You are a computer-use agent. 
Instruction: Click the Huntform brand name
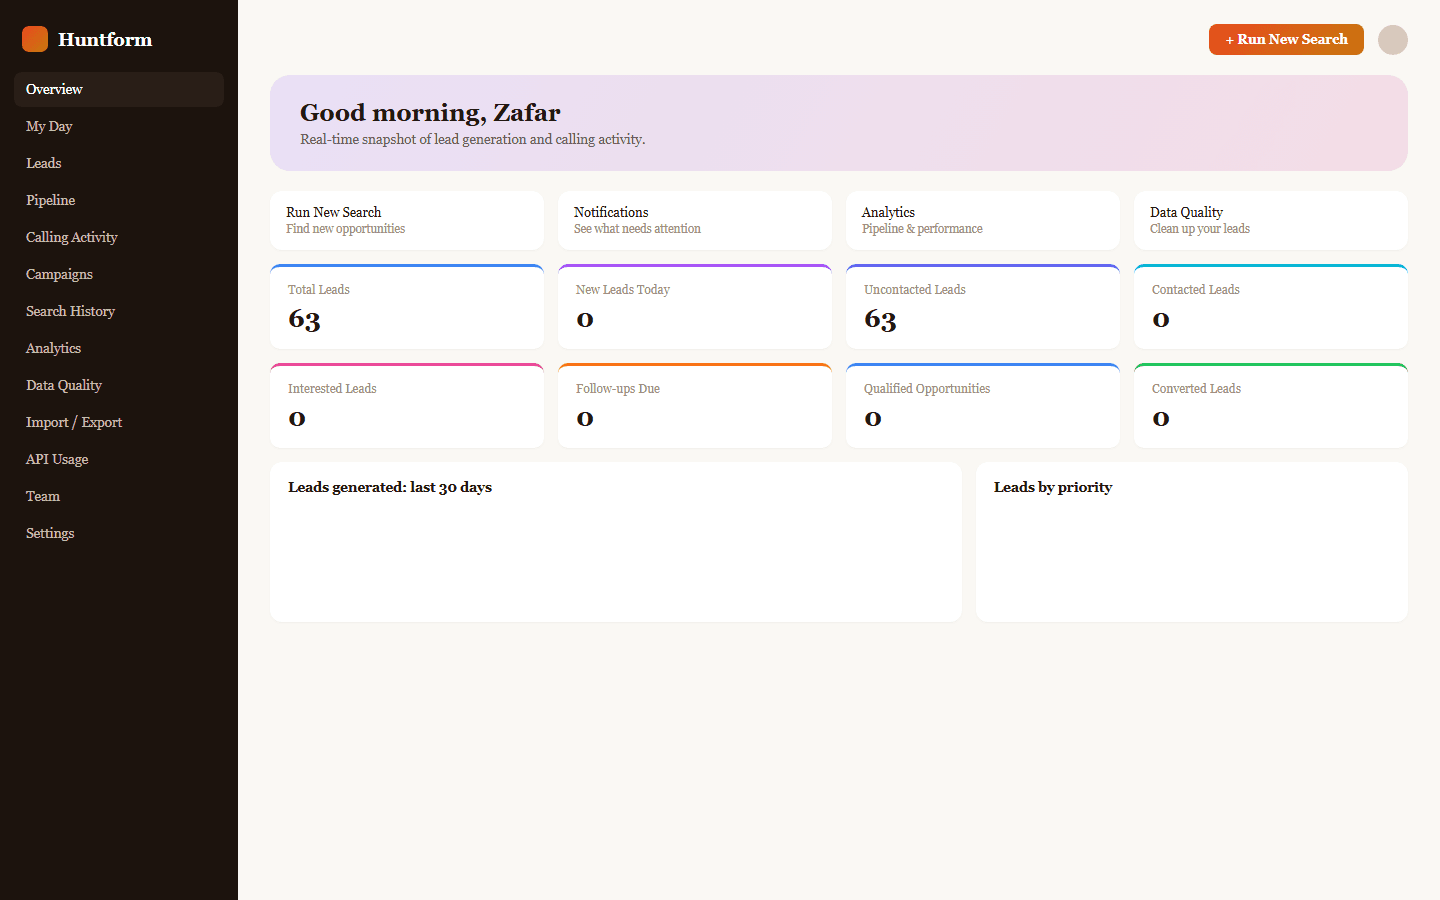pyautogui.click(x=105, y=39)
